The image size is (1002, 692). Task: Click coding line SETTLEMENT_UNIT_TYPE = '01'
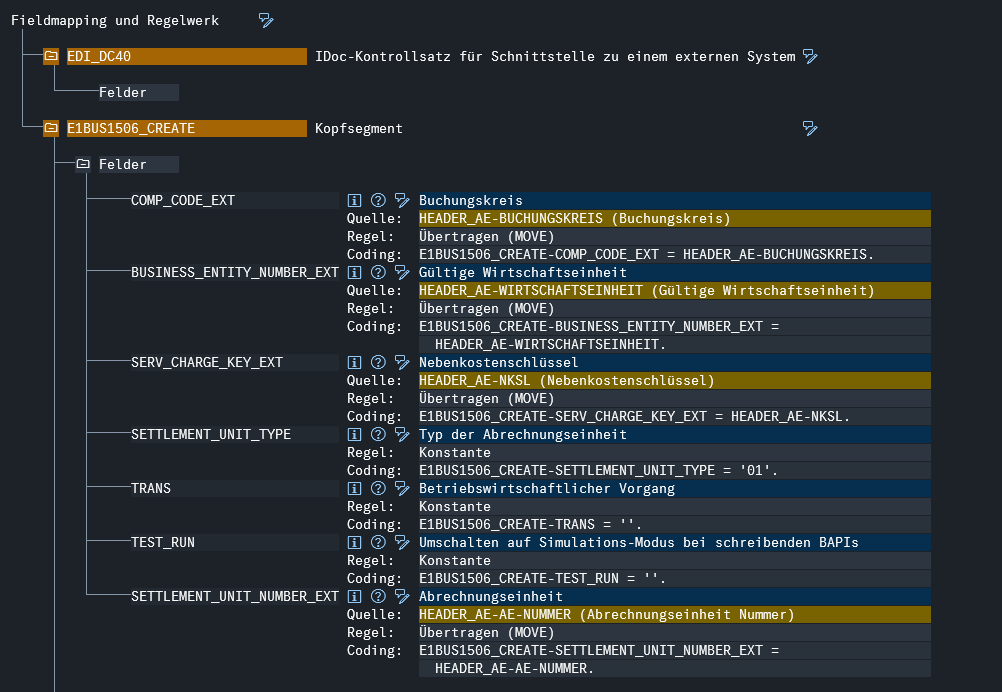(x=675, y=471)
